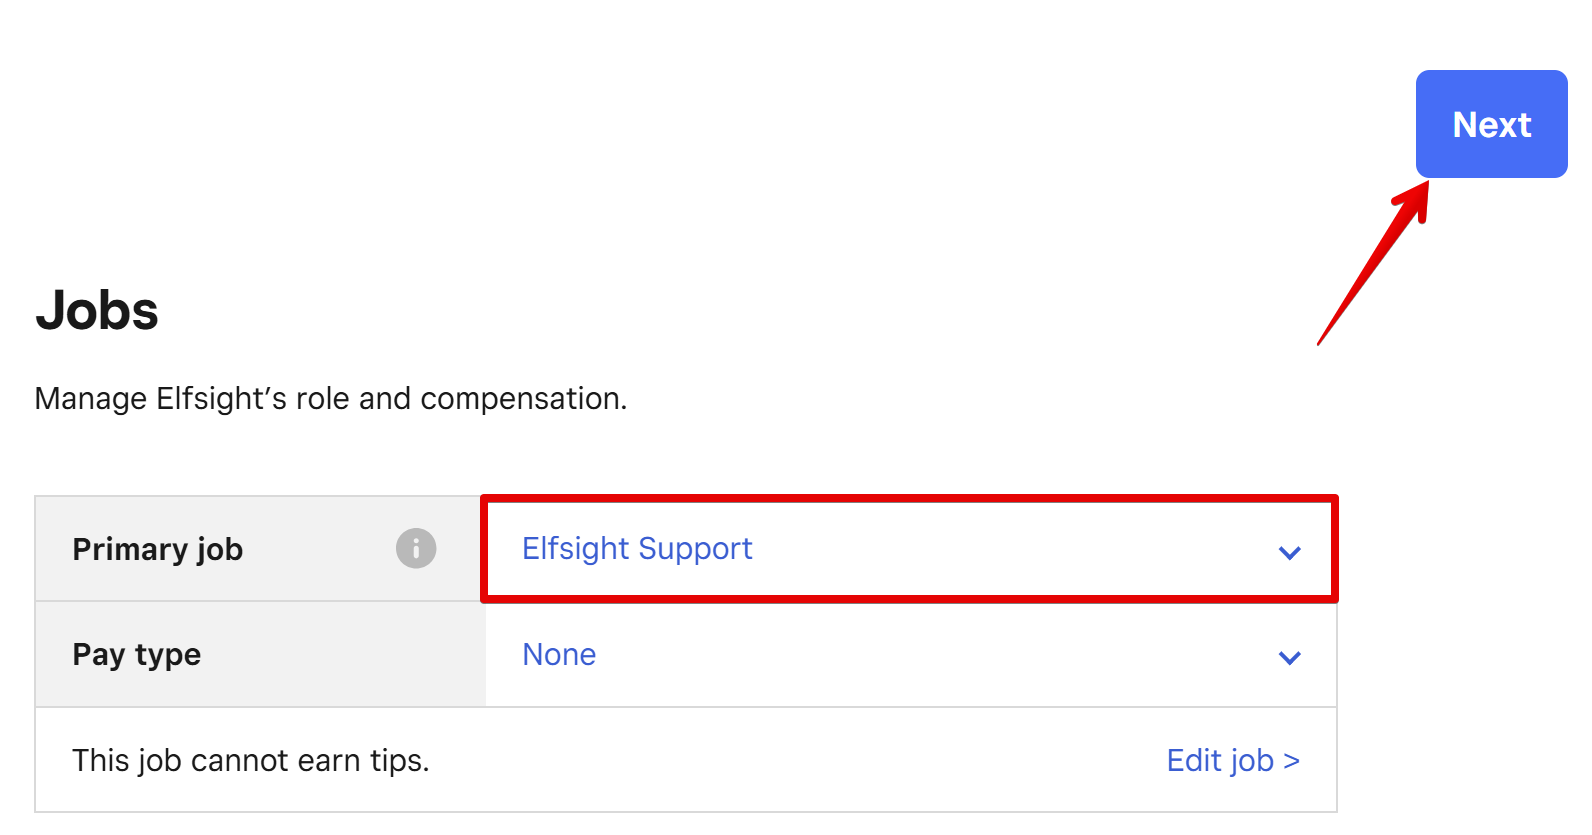Click the Jobs section heading

tap(97, 310)
